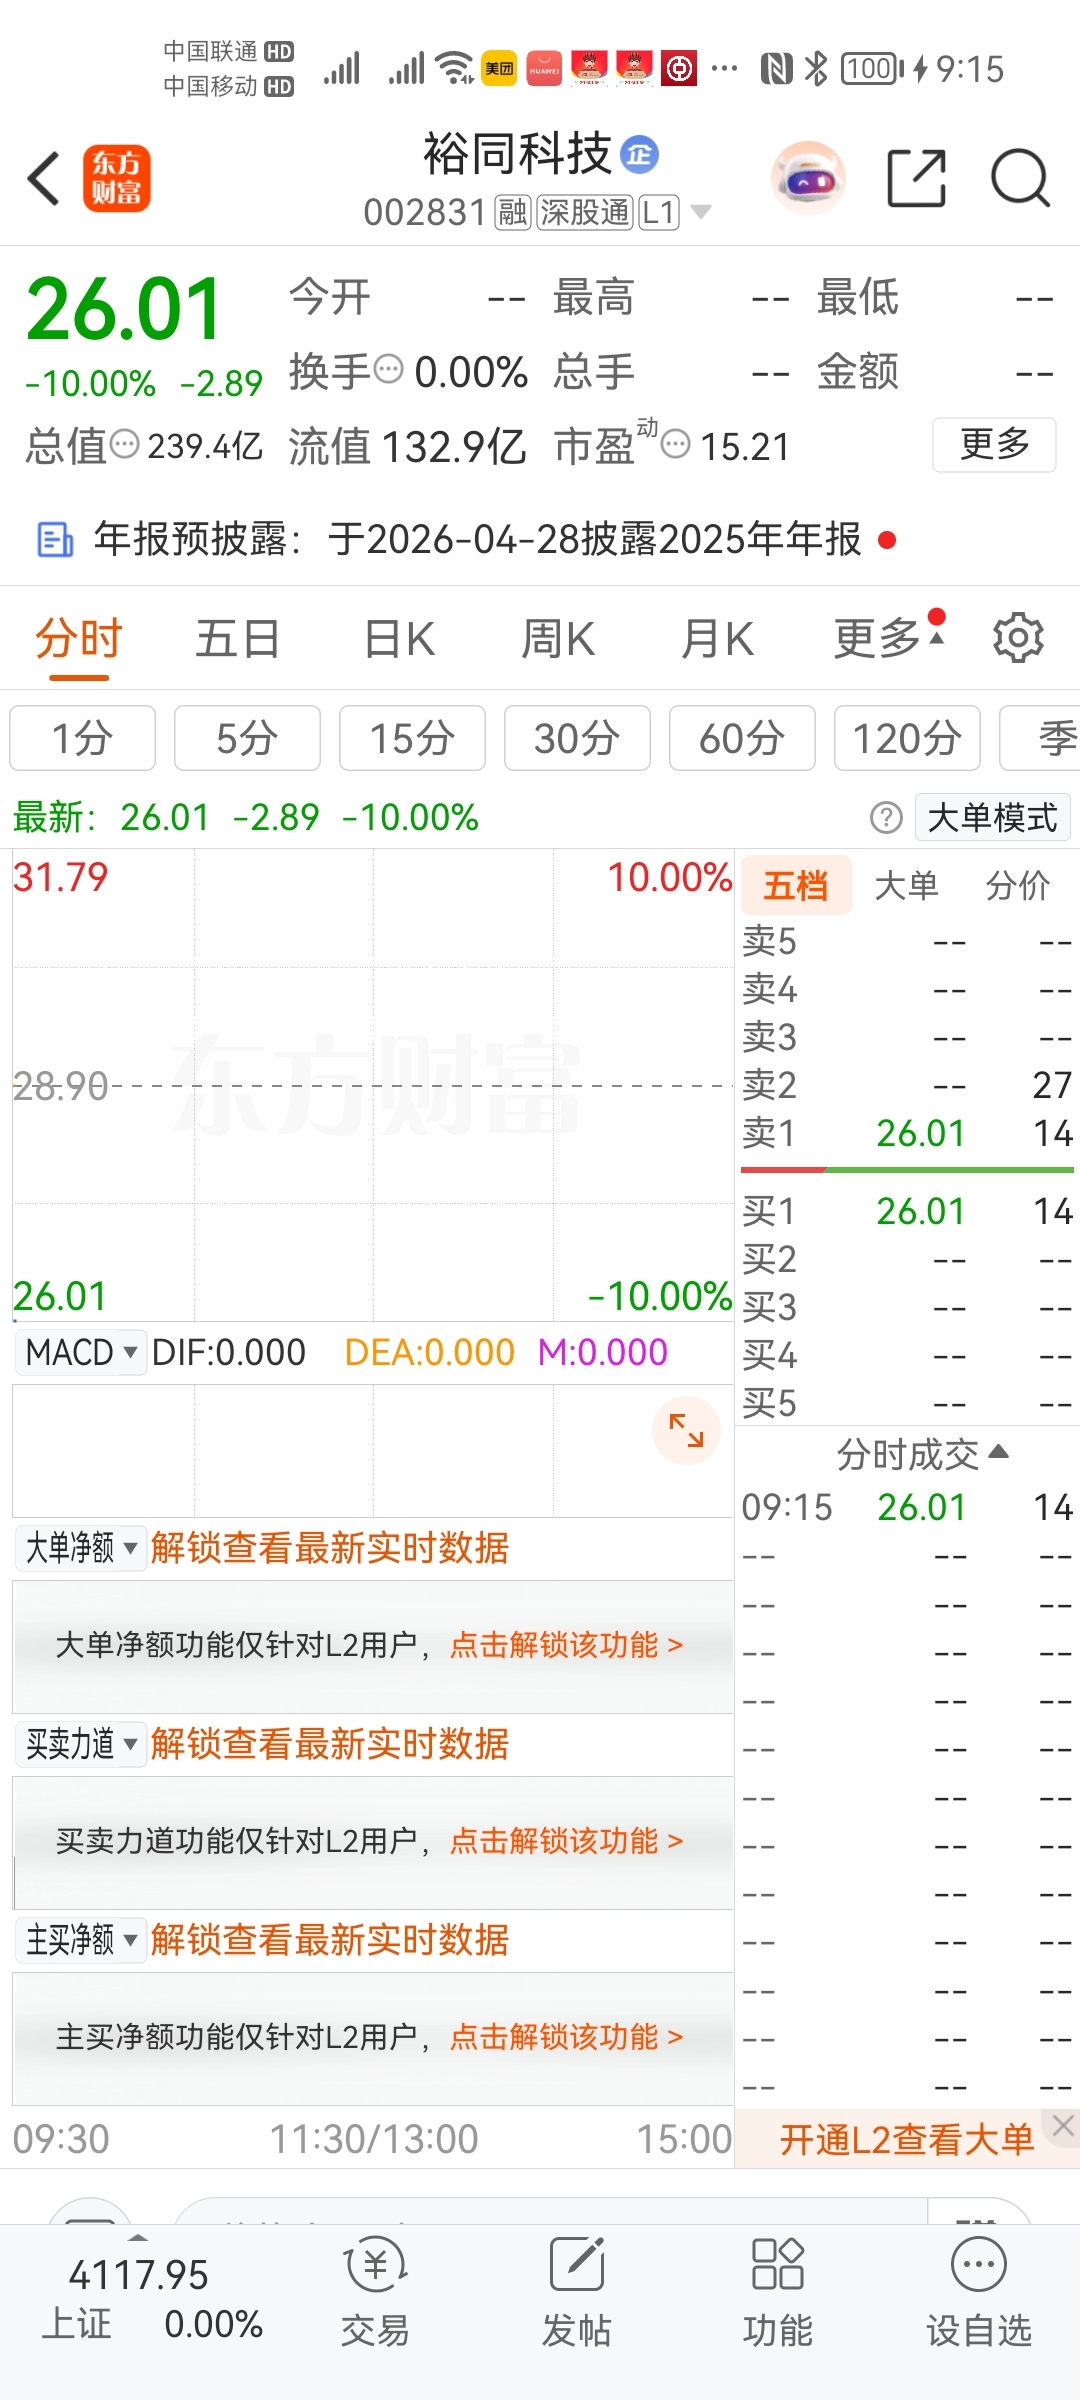Open 设自选 watchlist icon

point(979,2290)
